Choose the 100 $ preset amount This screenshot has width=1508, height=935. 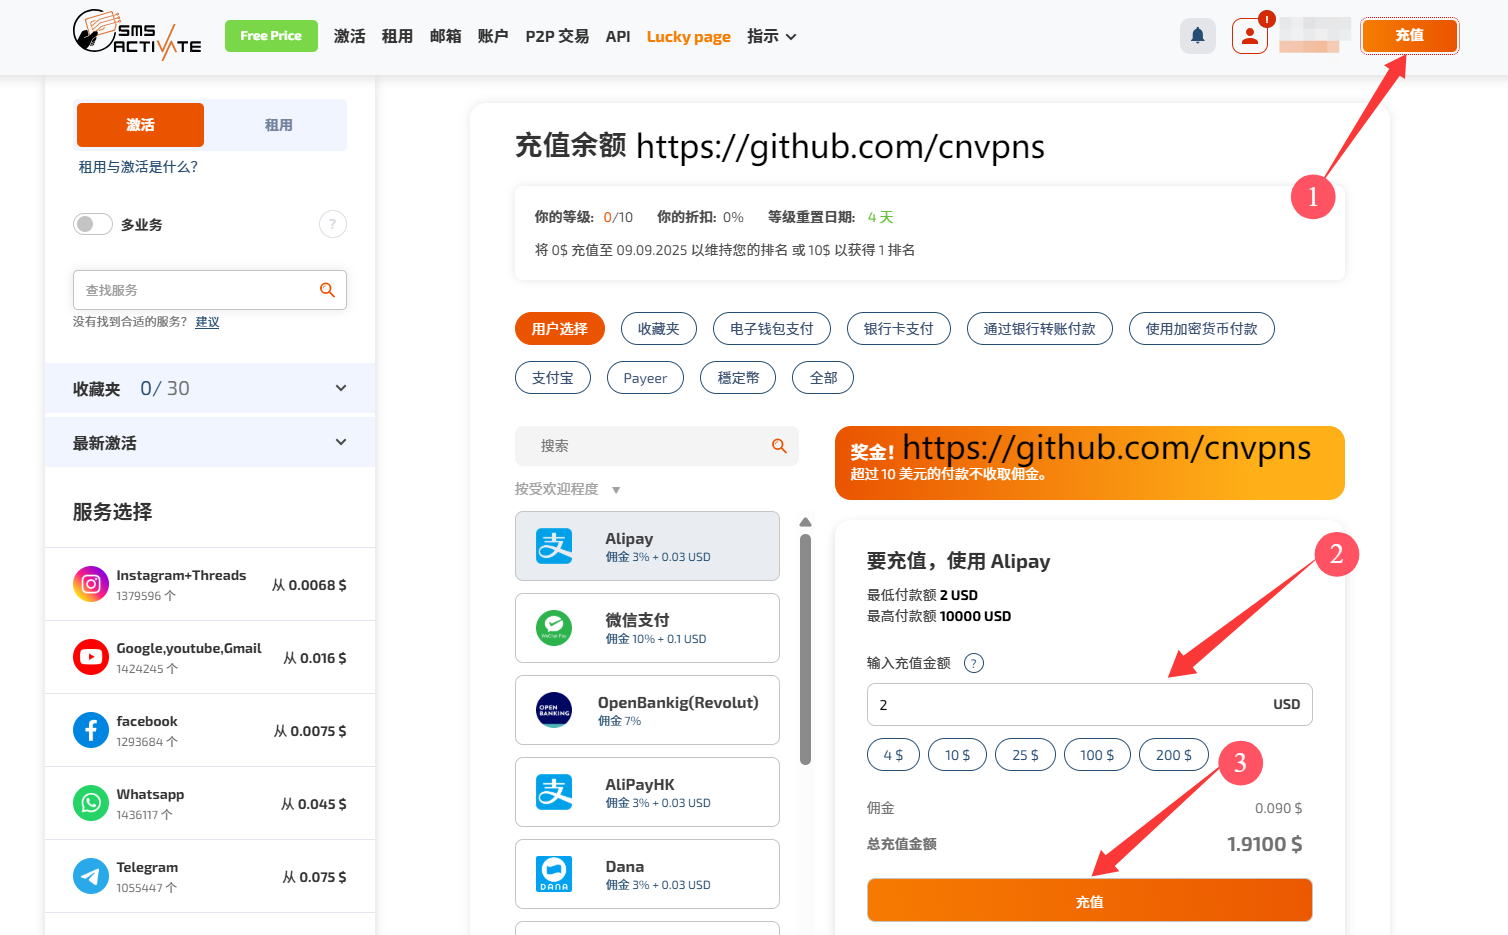point(1097,755)
